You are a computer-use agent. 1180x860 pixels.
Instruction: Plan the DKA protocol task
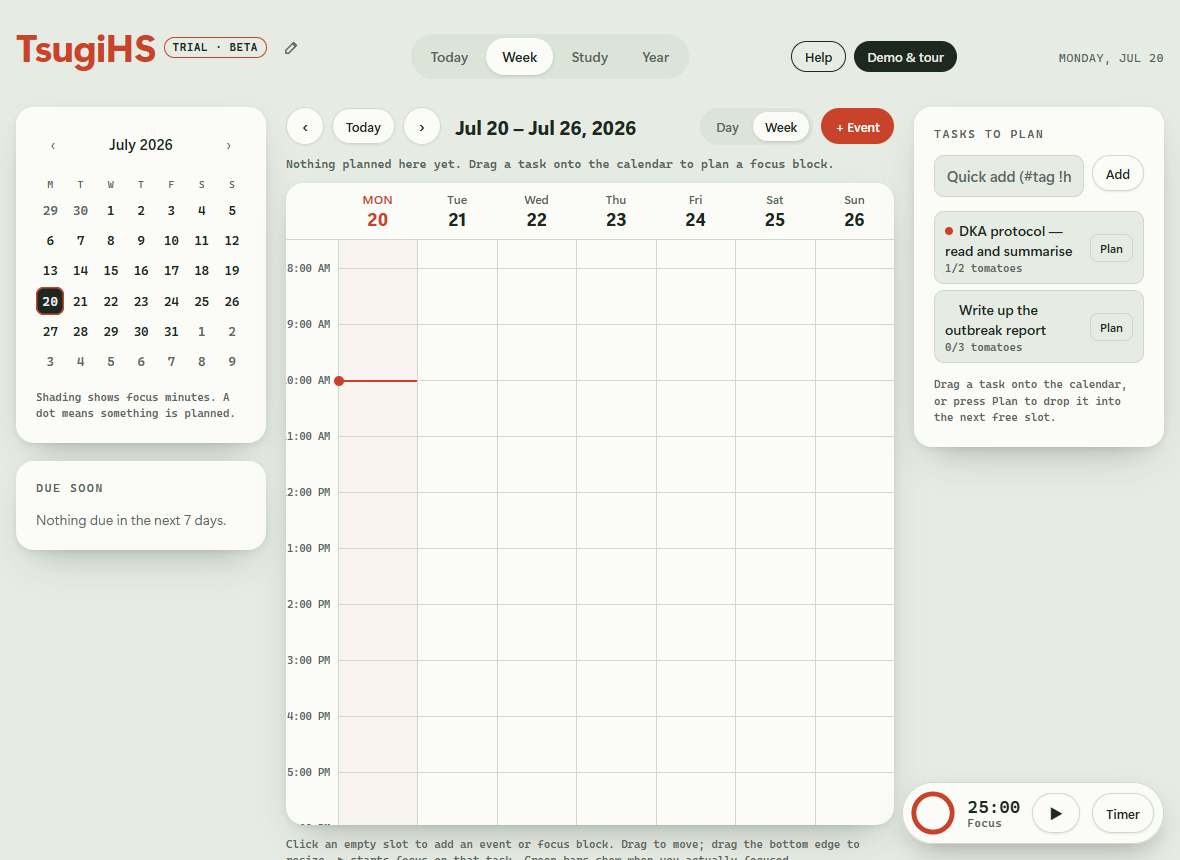click(1111, 249)
